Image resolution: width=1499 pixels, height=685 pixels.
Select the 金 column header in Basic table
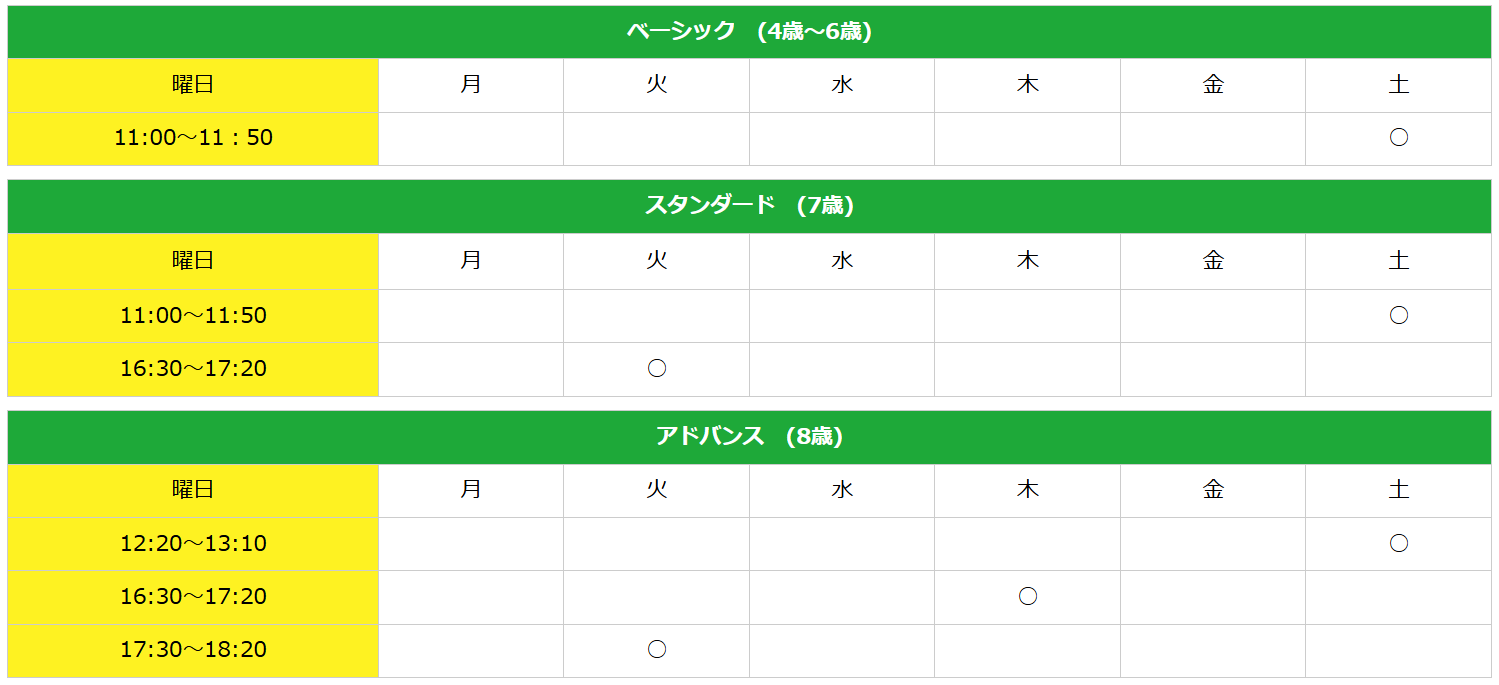1213,85
